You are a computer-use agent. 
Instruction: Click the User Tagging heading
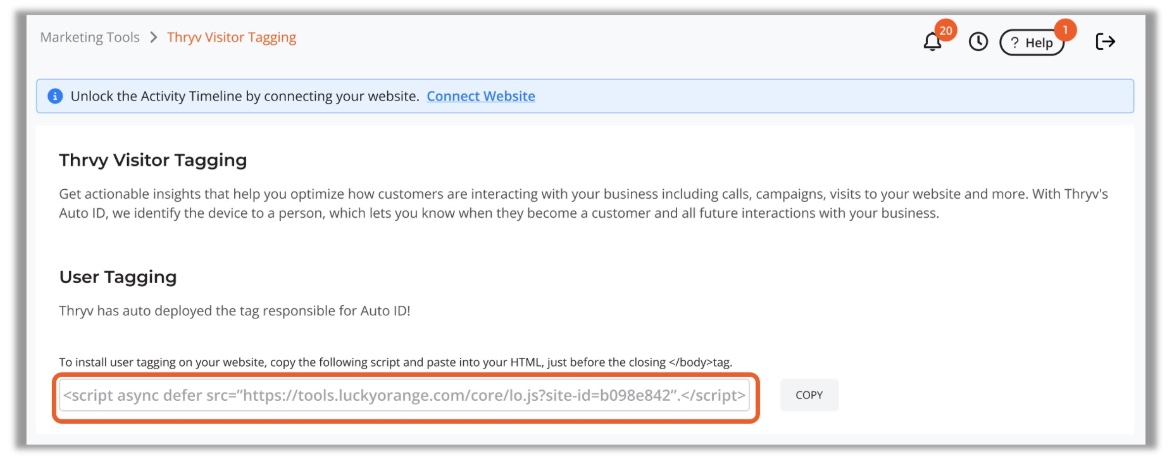click(118, 277)
